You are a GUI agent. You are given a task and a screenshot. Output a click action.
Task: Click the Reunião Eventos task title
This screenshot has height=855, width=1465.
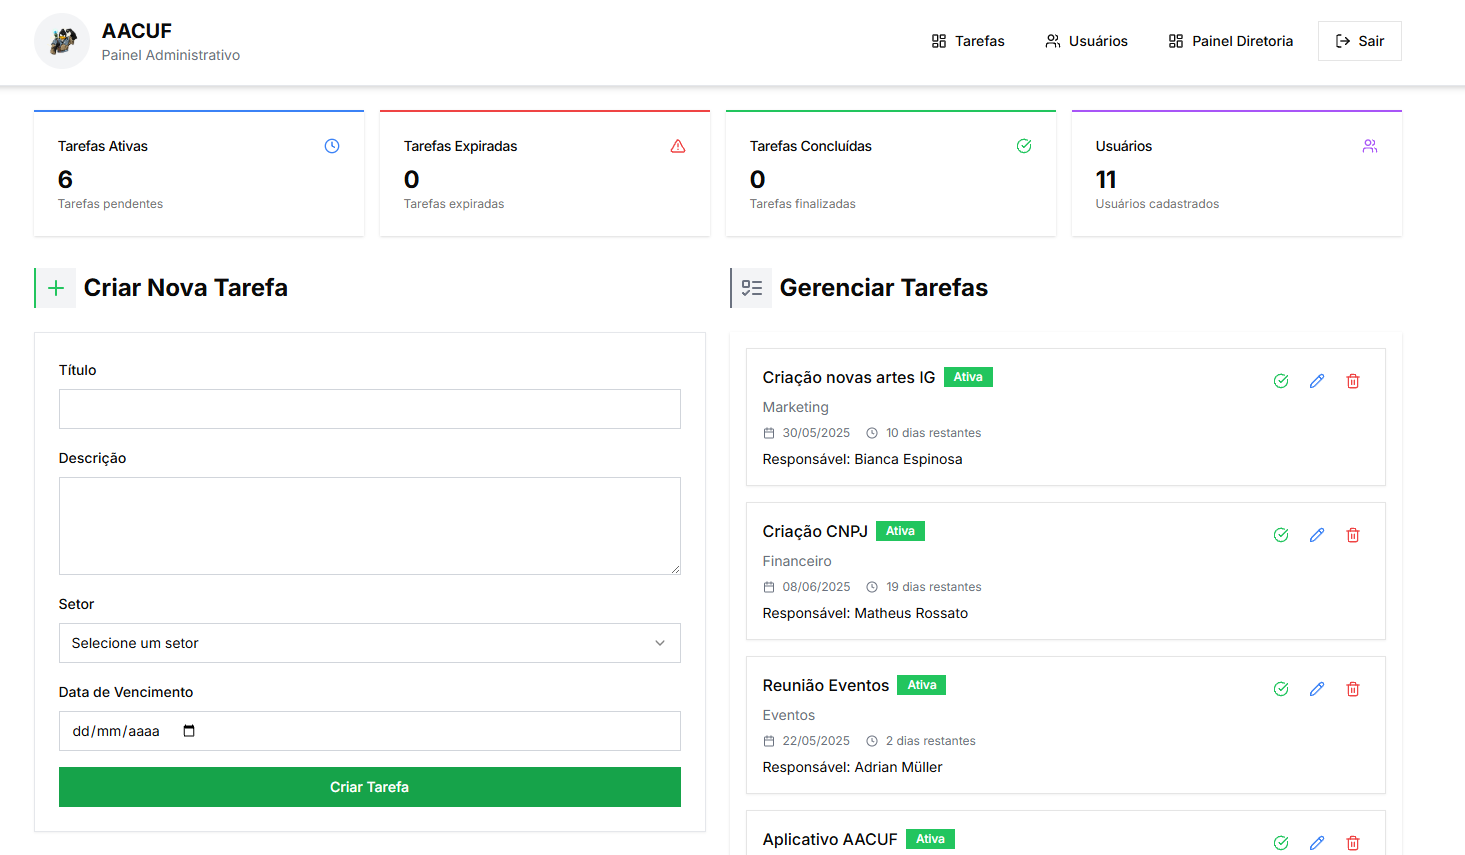tap(826, 685)
